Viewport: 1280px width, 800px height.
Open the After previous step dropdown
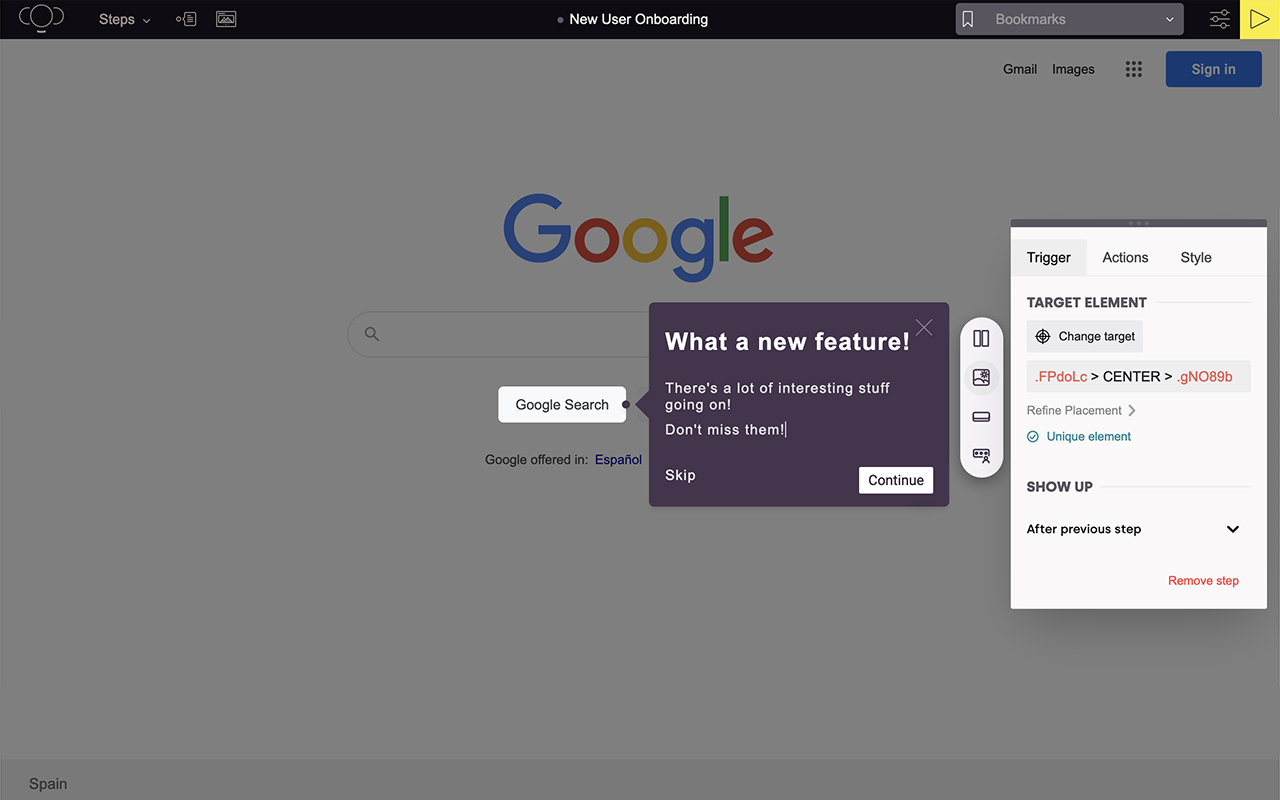coord(1133,529)
